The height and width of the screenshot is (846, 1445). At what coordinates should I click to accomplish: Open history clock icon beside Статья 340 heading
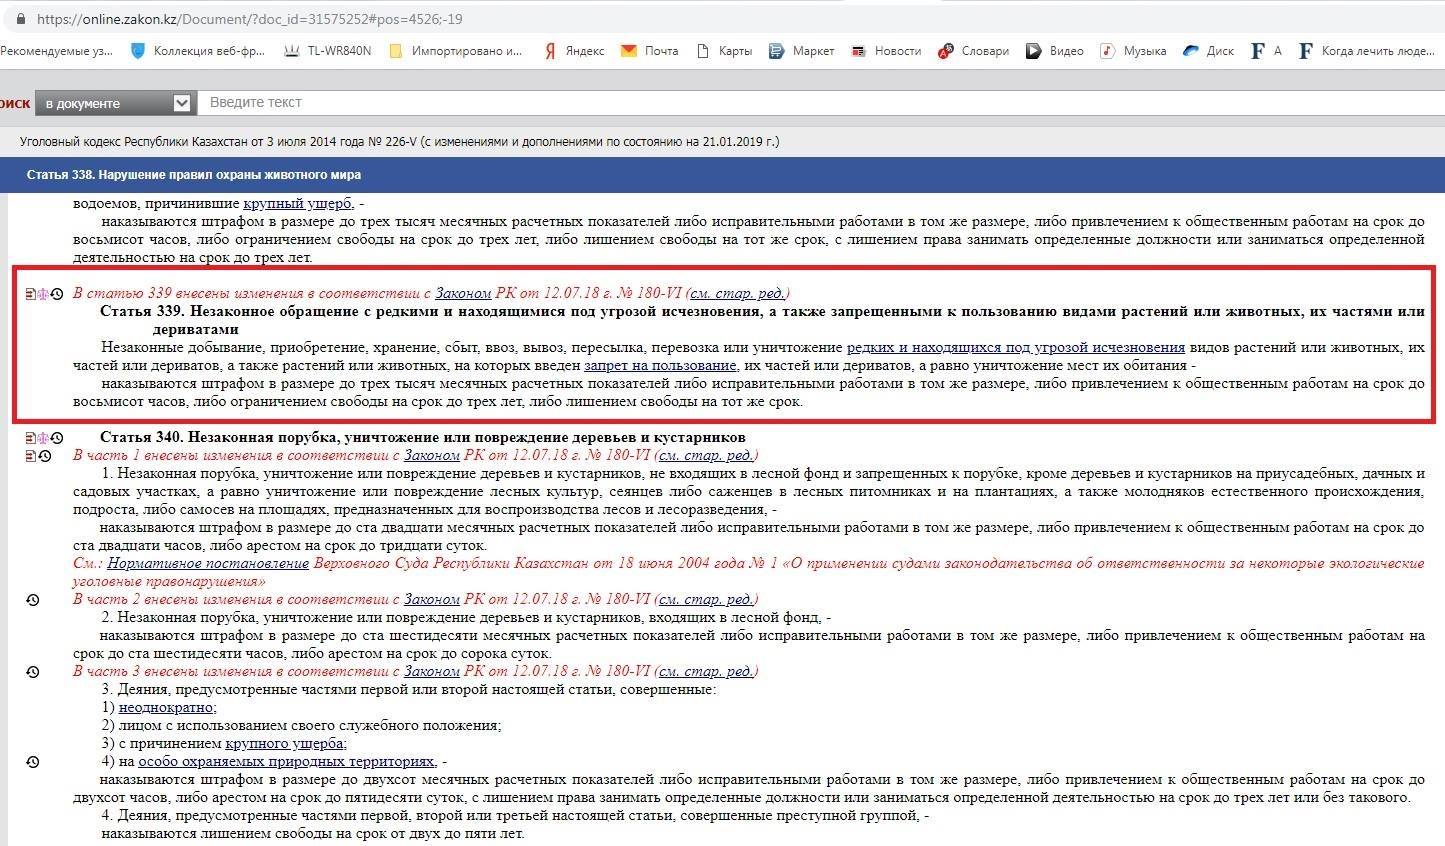(x=57, y=438)
